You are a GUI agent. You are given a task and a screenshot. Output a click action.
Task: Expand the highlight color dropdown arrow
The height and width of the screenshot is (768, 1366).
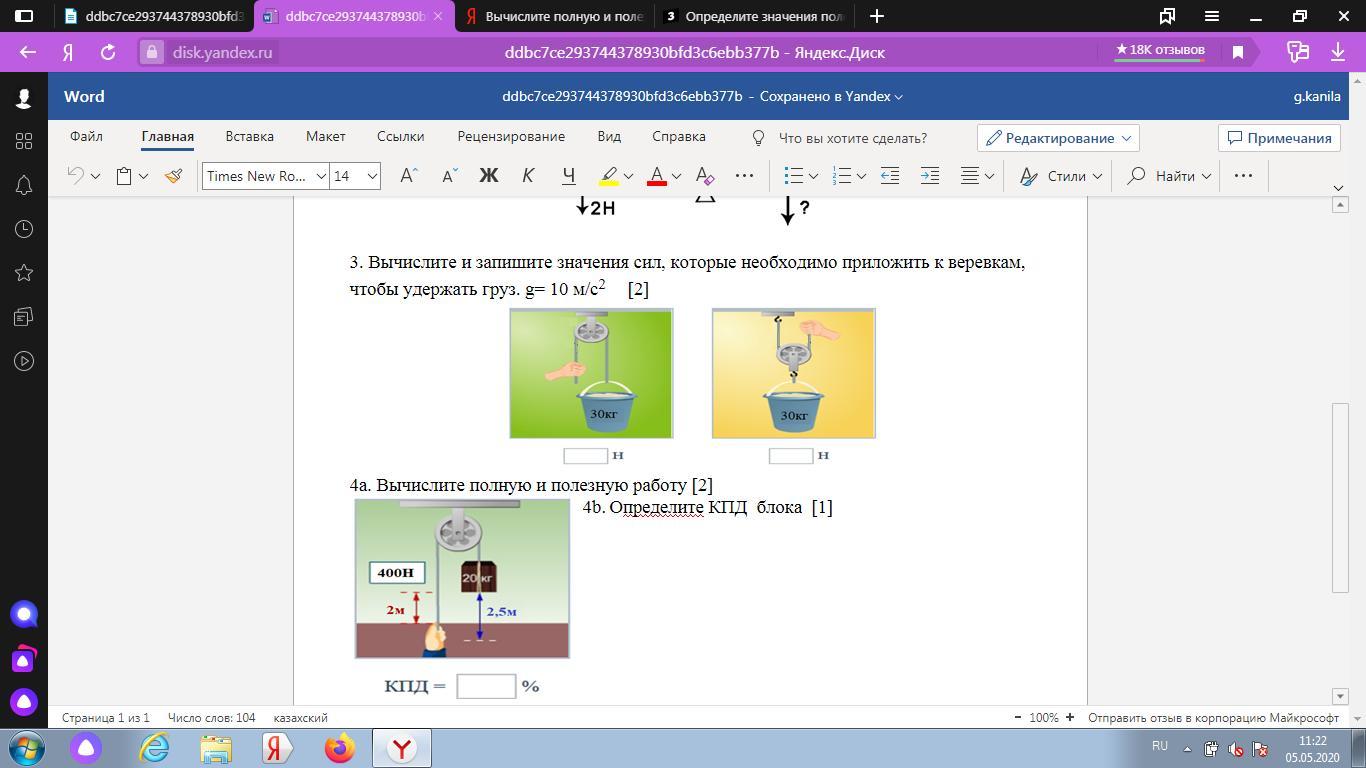(x=628, y=176)
